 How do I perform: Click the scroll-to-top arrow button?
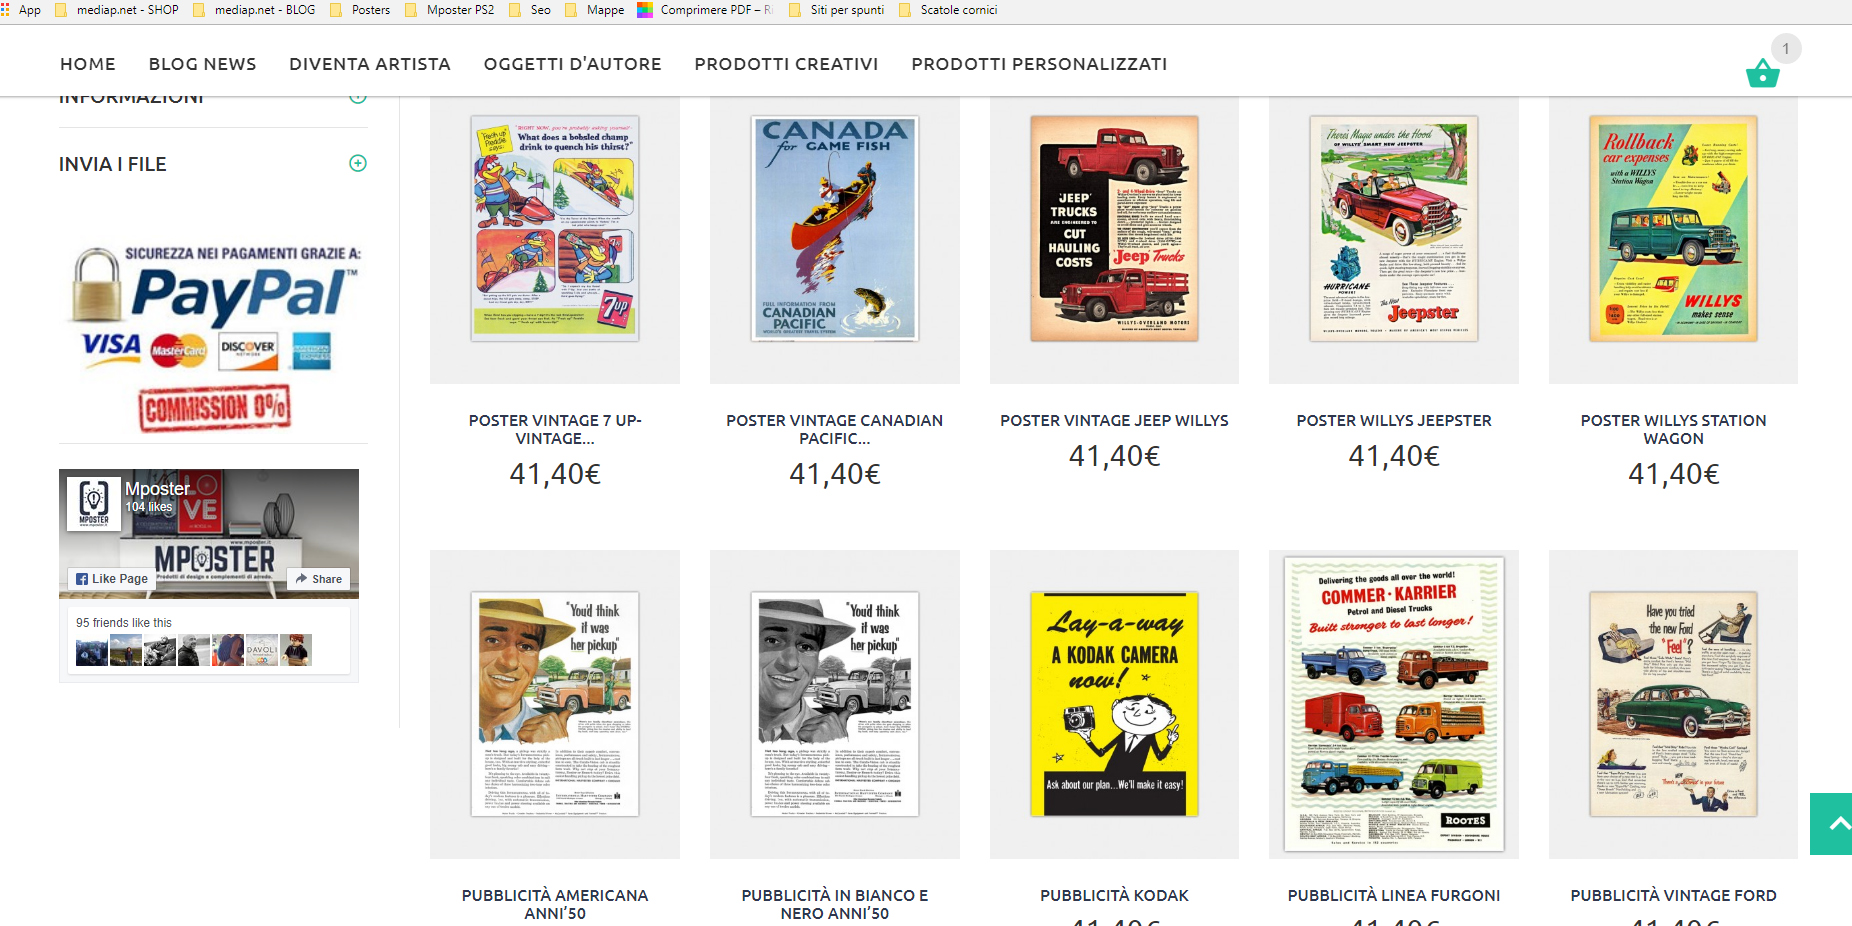[x=1832, y=824]
